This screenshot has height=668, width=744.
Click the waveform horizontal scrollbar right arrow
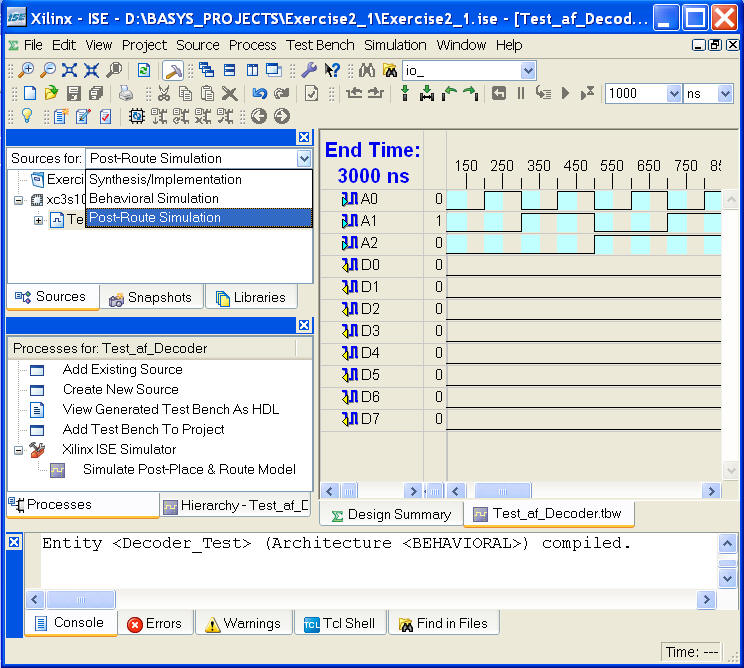(x=711, y=491)
